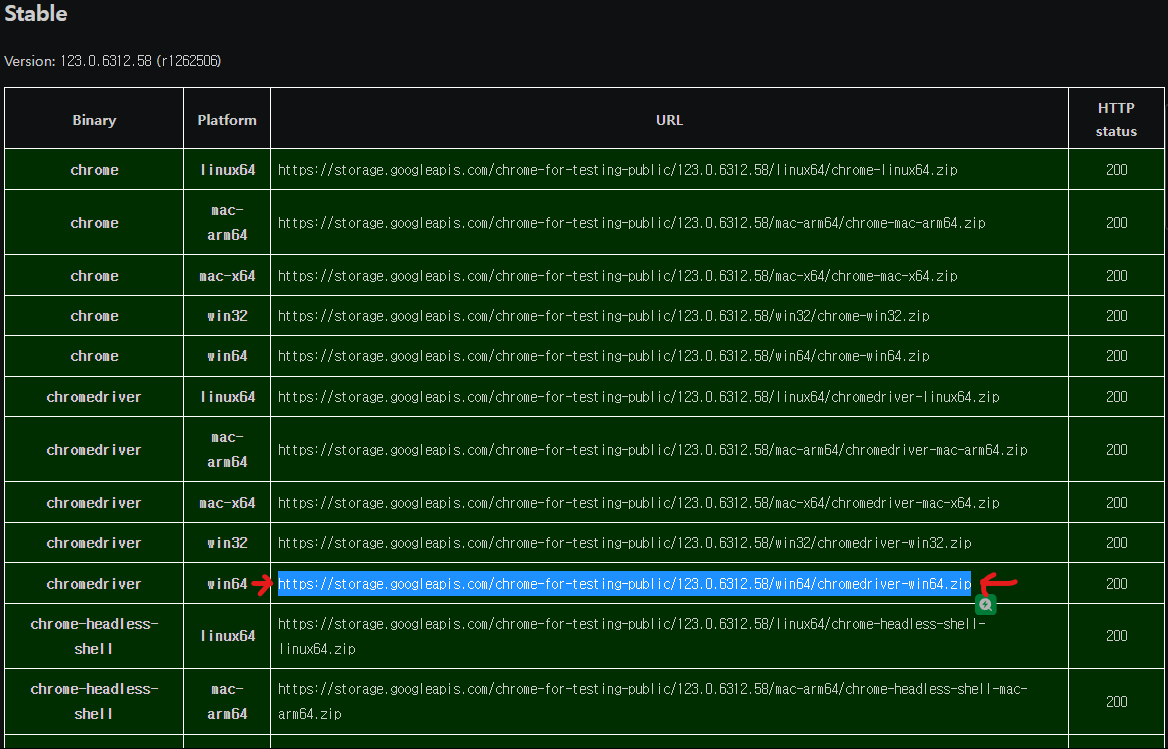Click the mac-x64 platform cell in the chromedriver row
This screenshot has width=1168, height=749.
pyautogui.click(x=227, y=503)
